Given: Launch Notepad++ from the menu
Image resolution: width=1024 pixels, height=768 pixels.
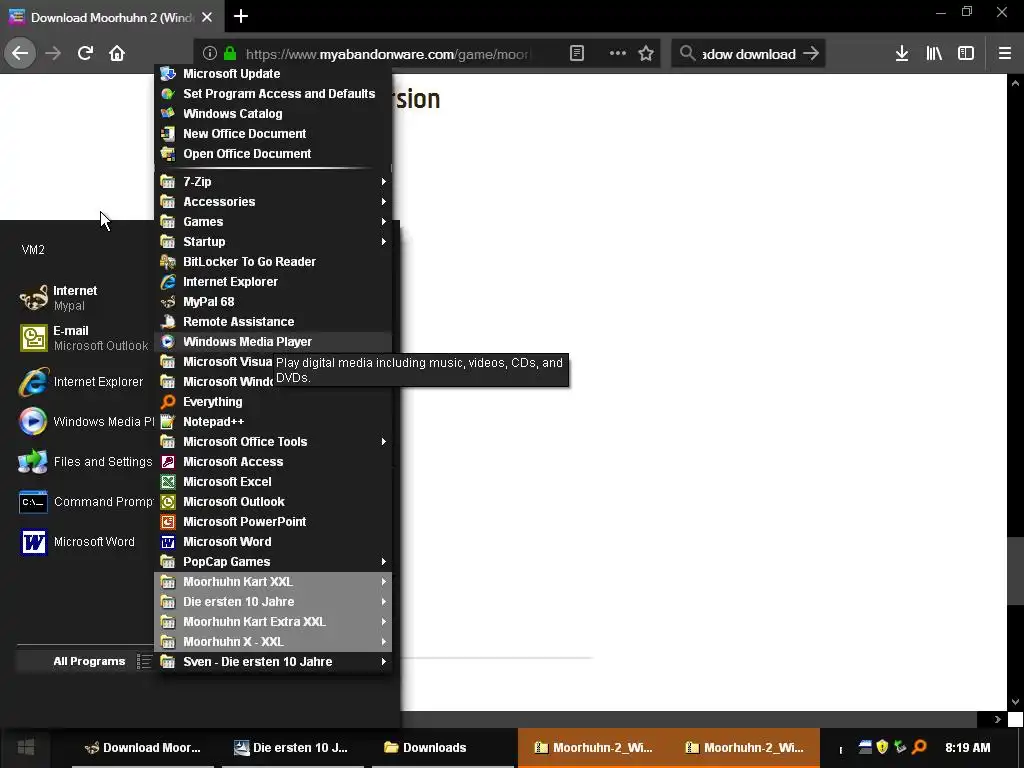Looking at the screenshot, I should pos(273,422).
